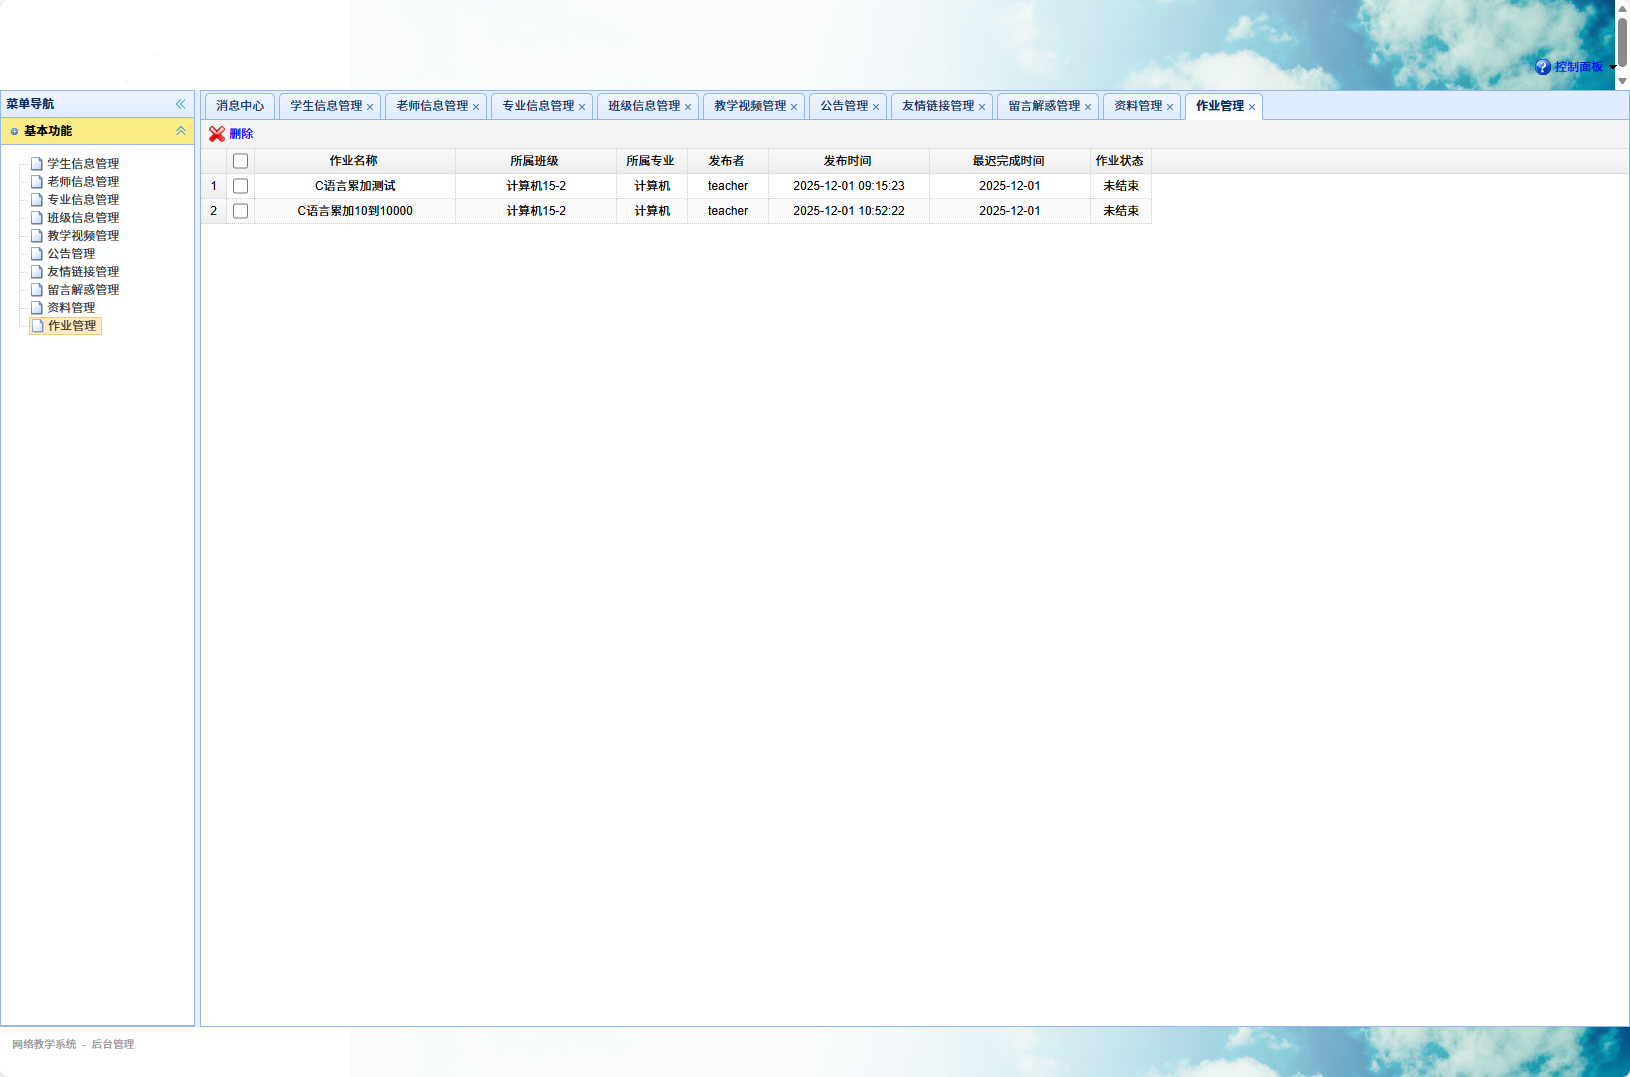Open 学生信息管理 in the sidebar tree
Image resolution: width=1630 pixels, height=1077 pixels.
(x=83, y=164)
